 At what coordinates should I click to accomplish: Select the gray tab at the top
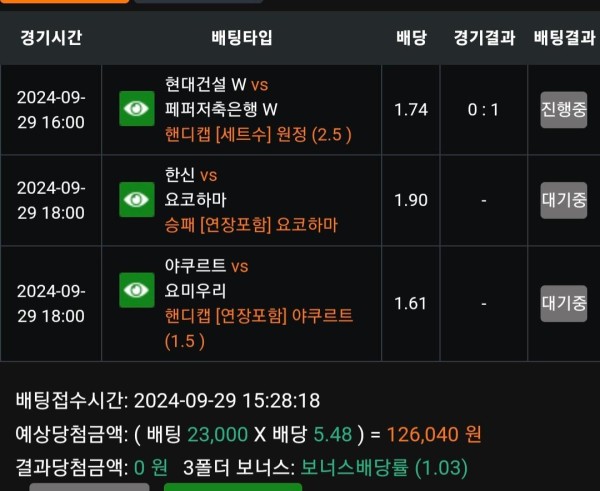coord(199,2)
